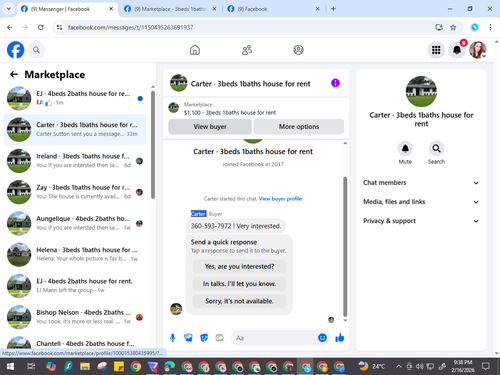500x375 pixels.
Task: Expand Privacy & support section
Action: (421, 221)
